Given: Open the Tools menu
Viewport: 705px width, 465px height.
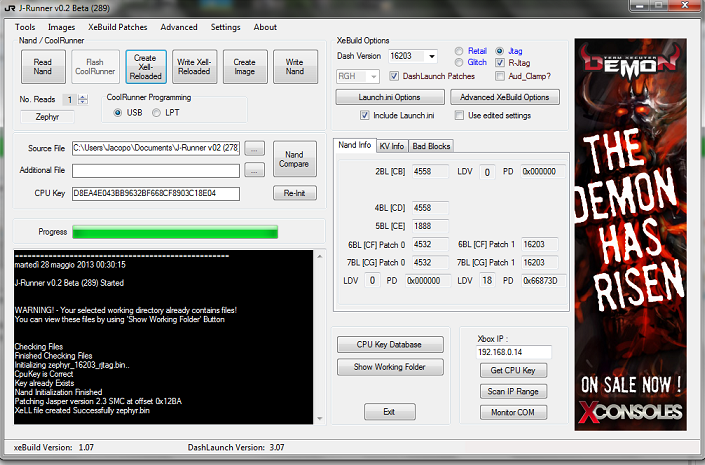Looking at the screenshot, I should [25, 27].
